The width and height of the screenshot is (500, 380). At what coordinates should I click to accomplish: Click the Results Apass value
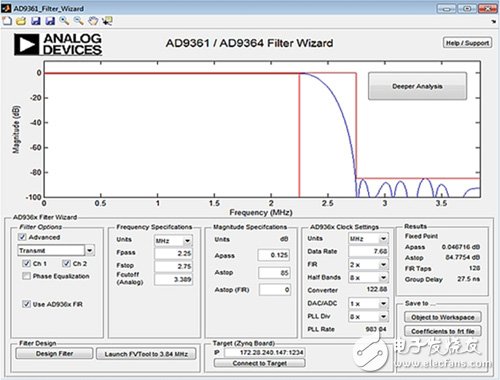pyautogui.click(x=461, y=247)
